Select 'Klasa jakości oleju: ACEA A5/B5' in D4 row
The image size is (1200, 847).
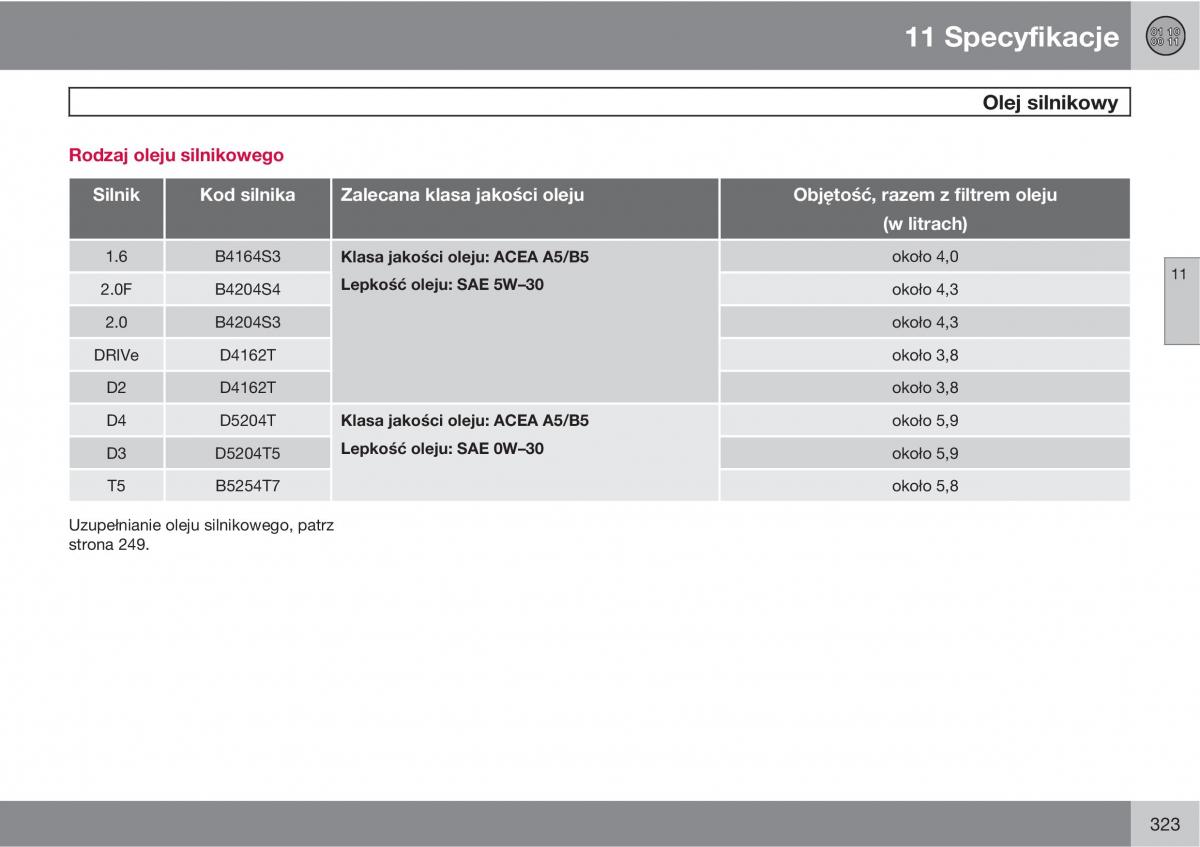465,420
